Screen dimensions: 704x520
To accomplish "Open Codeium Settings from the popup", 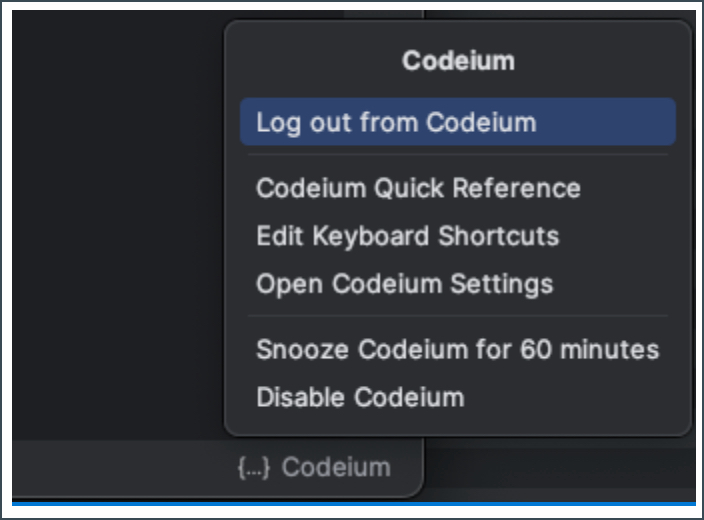I will click(404, 284).
